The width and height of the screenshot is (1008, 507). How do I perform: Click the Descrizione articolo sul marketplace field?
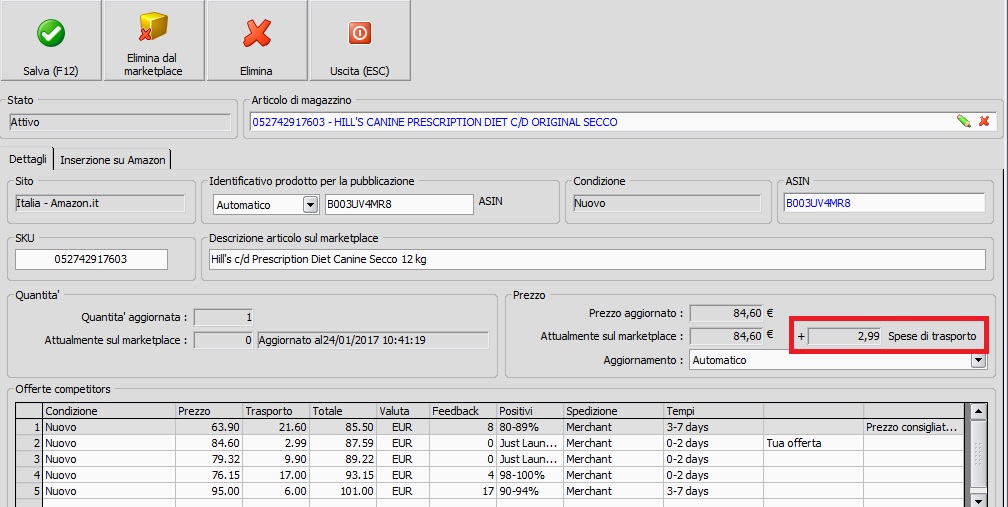pyautogui.click(x=595, y=259)
